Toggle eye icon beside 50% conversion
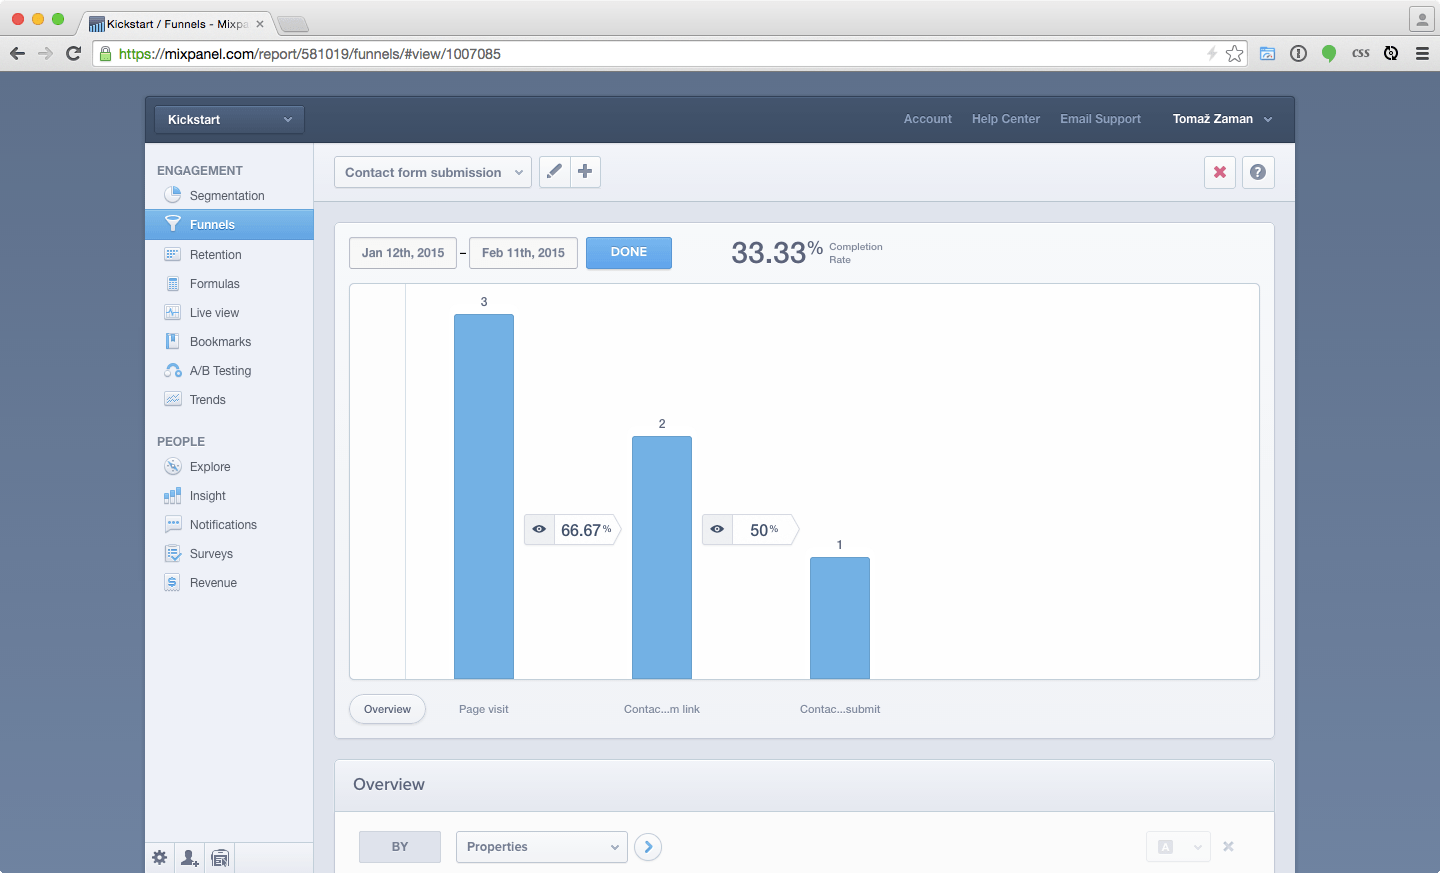Image resolution: width=1440 pixels, height=873 pixels. tap(717, 529)
